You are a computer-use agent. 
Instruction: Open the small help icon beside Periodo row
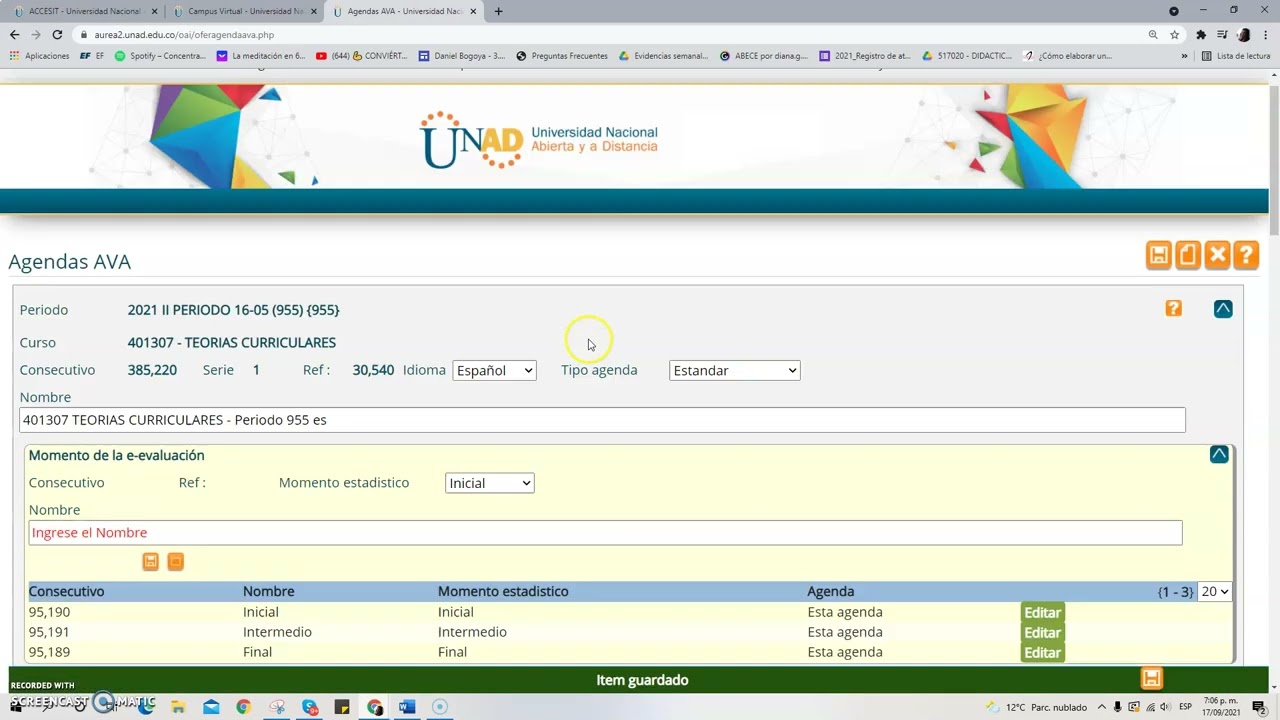coord(1173,309)
